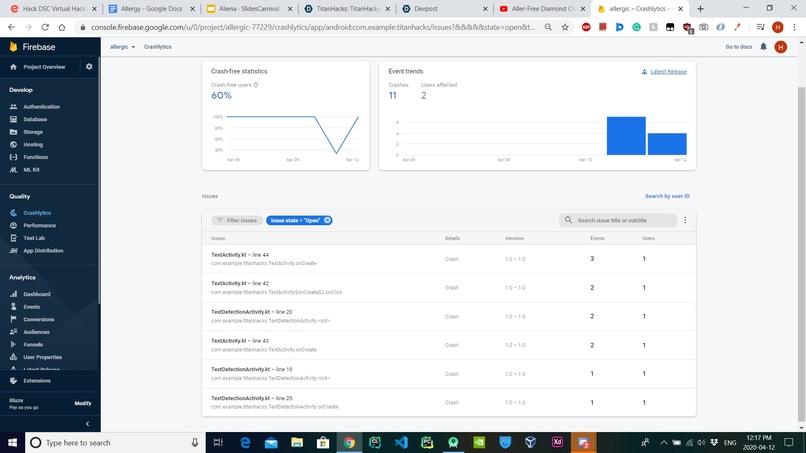Open a new browser tab
Screen dimensions: 806x453
(700, 9)
